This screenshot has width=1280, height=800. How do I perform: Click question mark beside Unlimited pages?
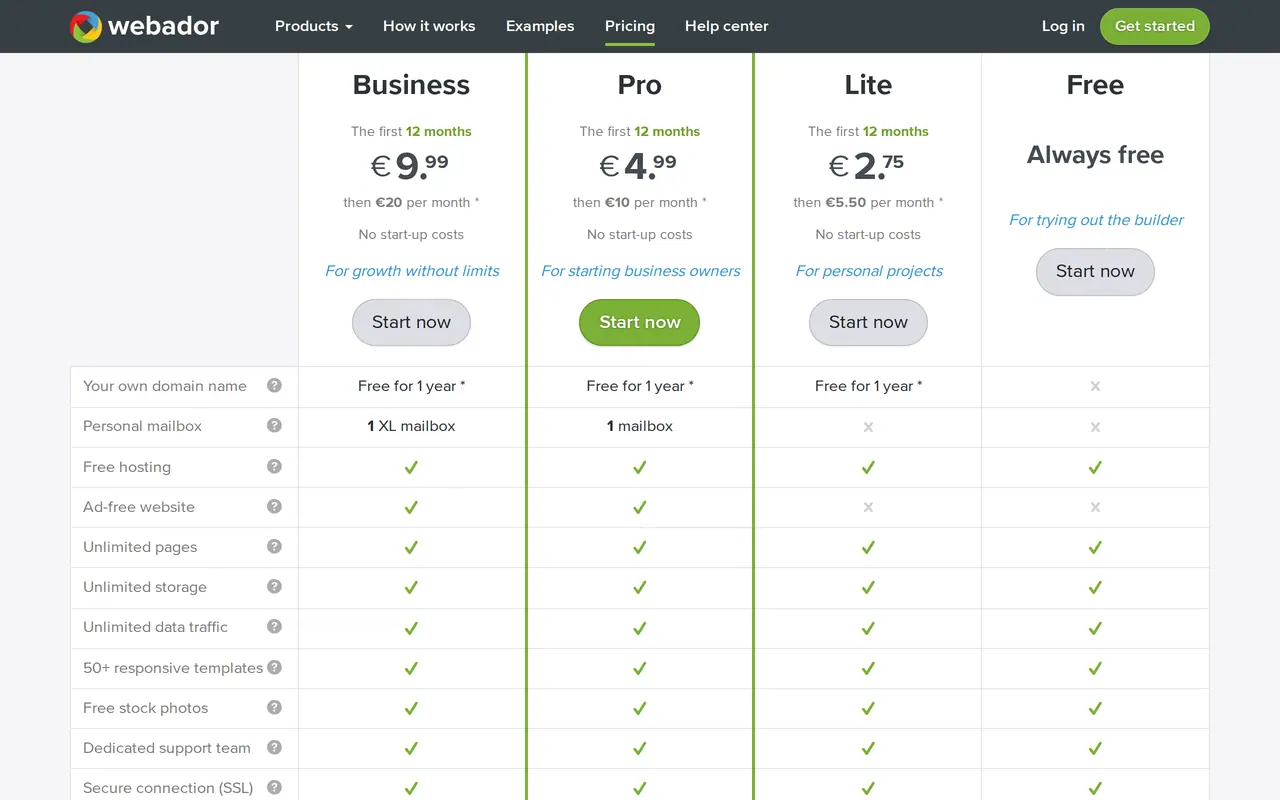[x=274, y=546]
